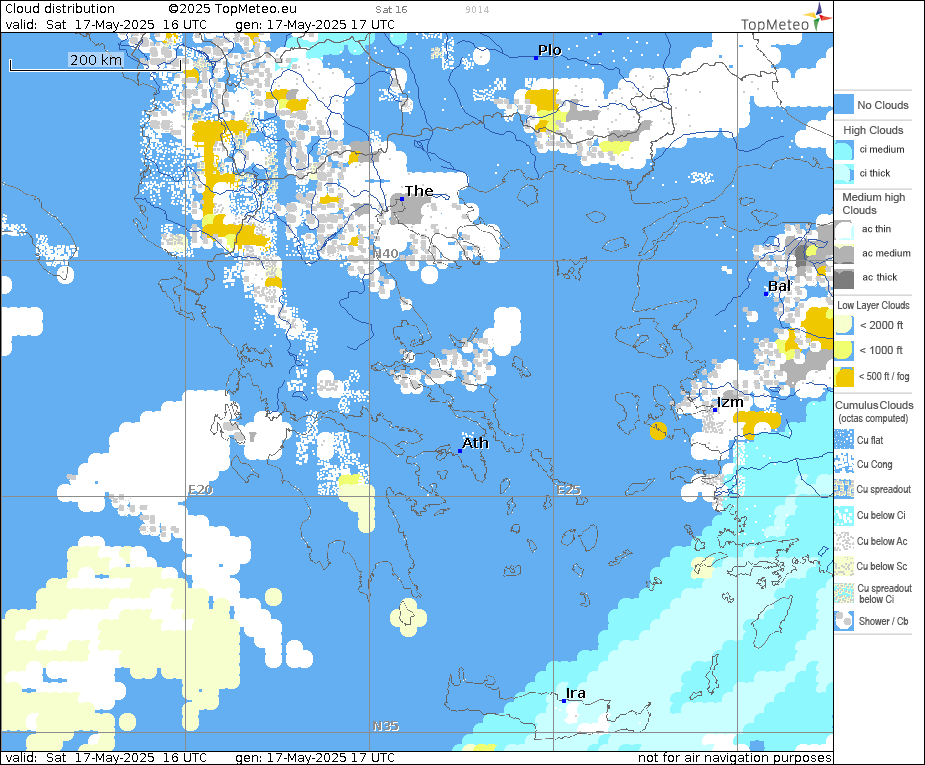Click the "ci medium" legend text
Image resolution: width=925 pixels, height=765 pixels.
(x=881, y=149)
